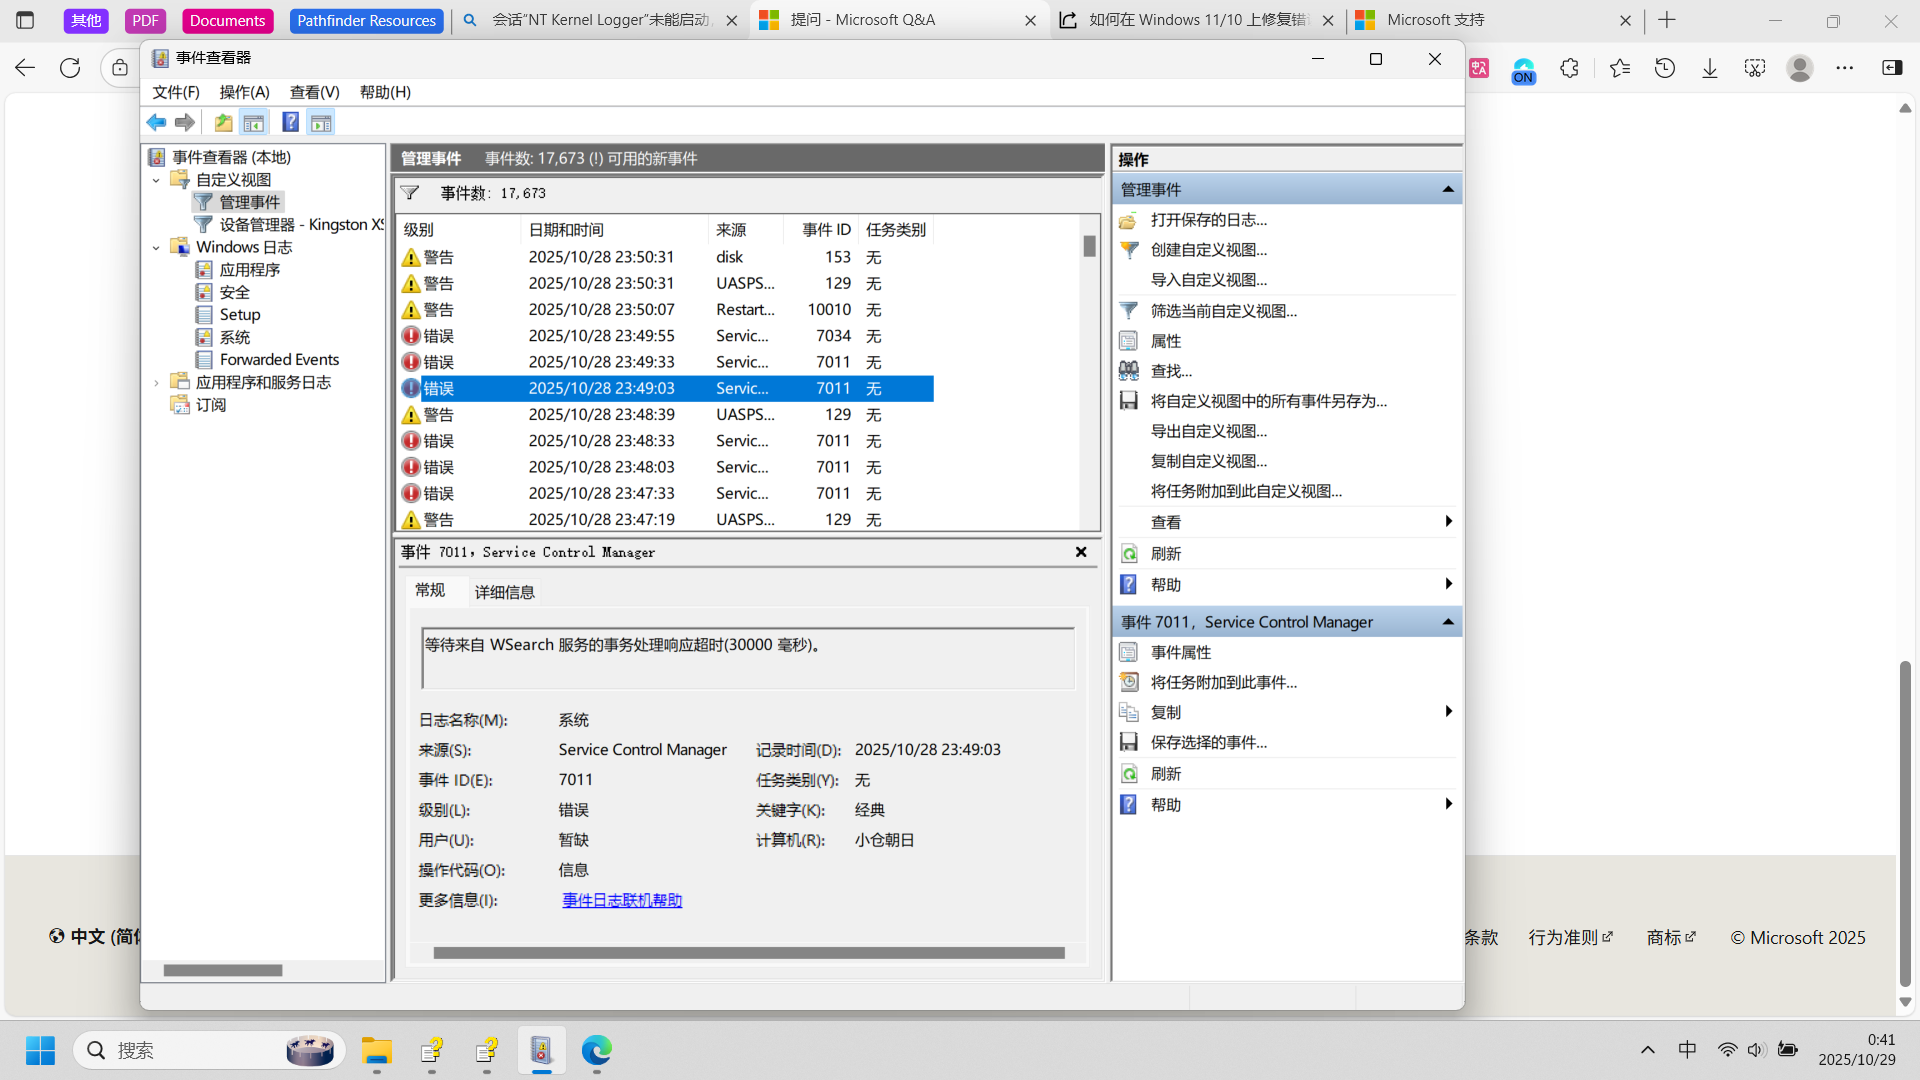Screen dimensions: 1920x1080
Task: Click 筛选当前自定义视图 action
Action: (1223, 311)
